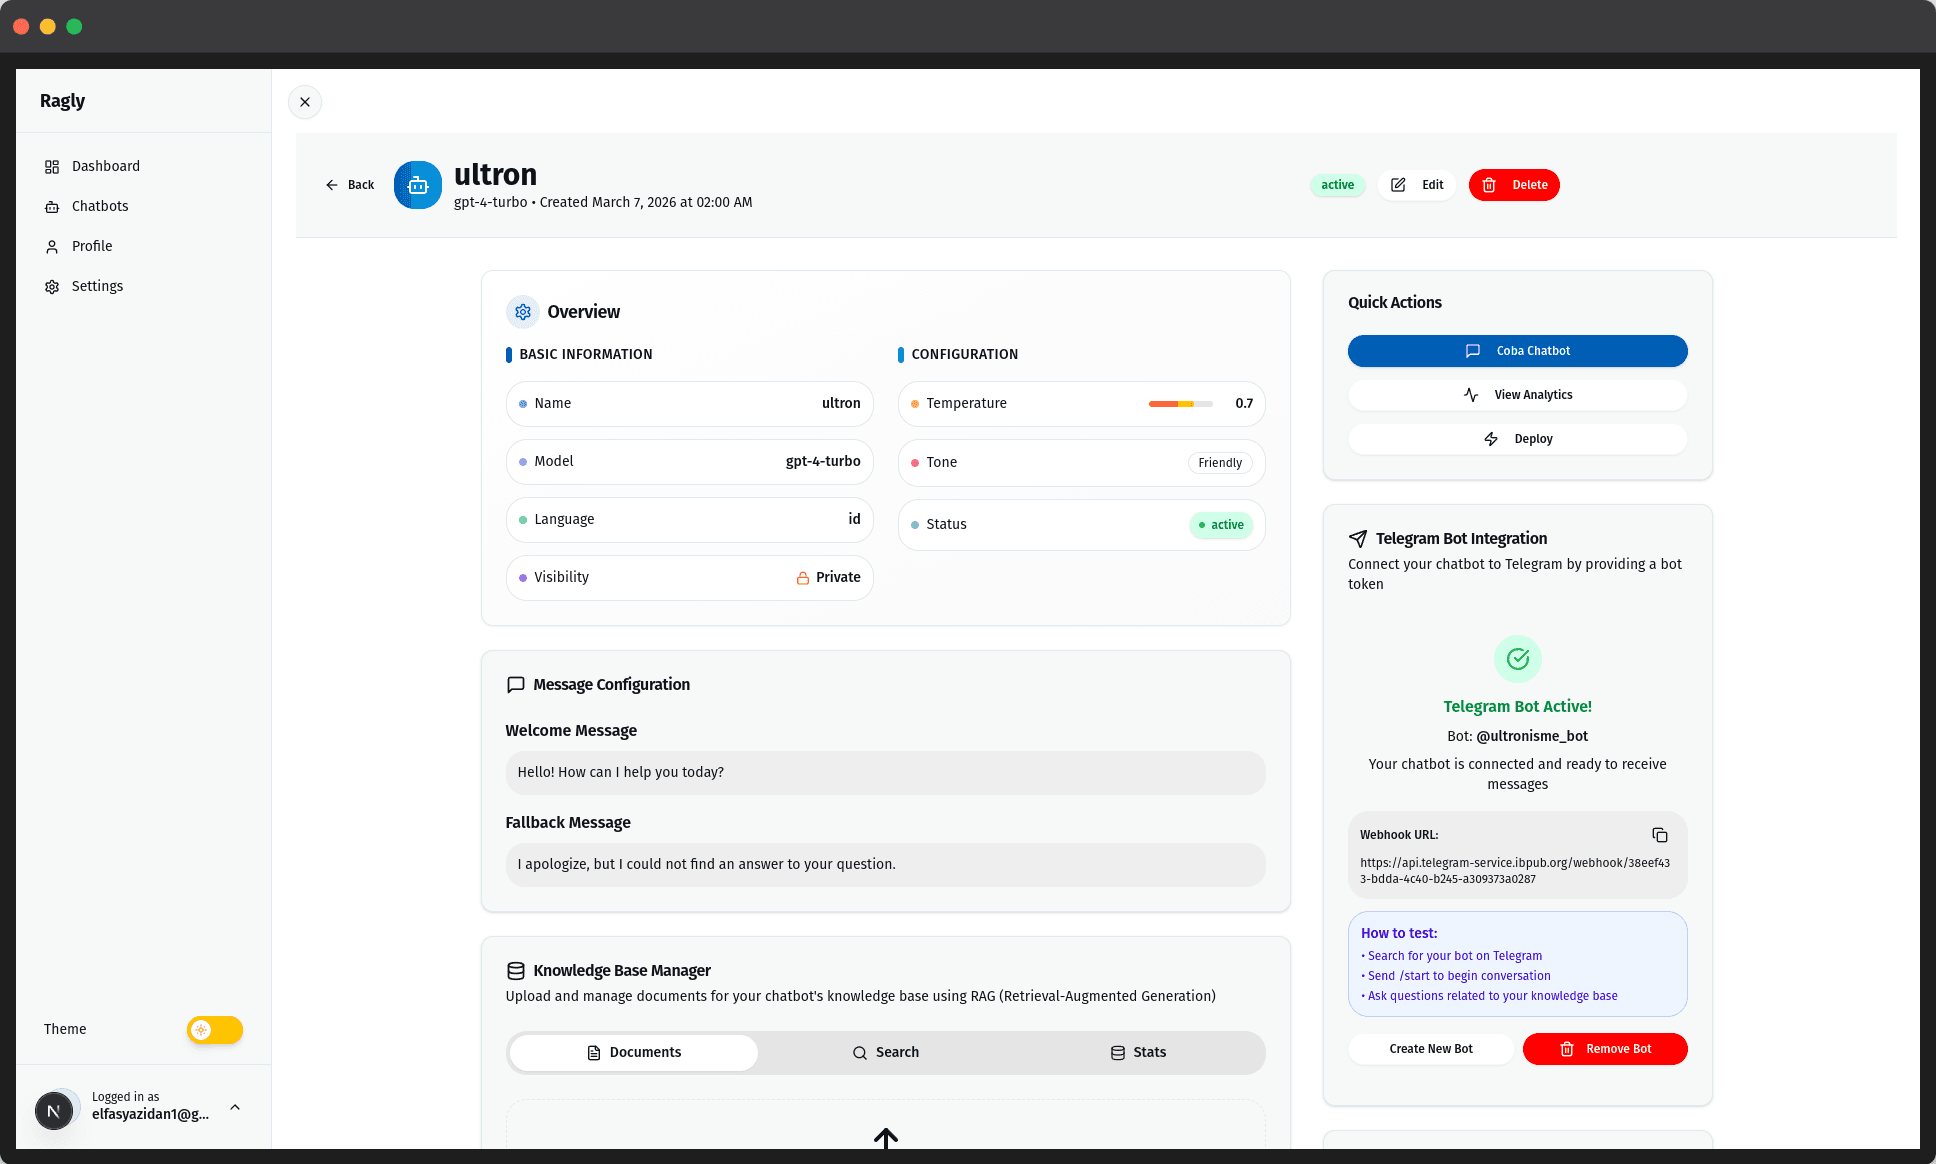Open View Analytics
This screenshot has width=1936, height=1164.
(x=1517, y=395)
